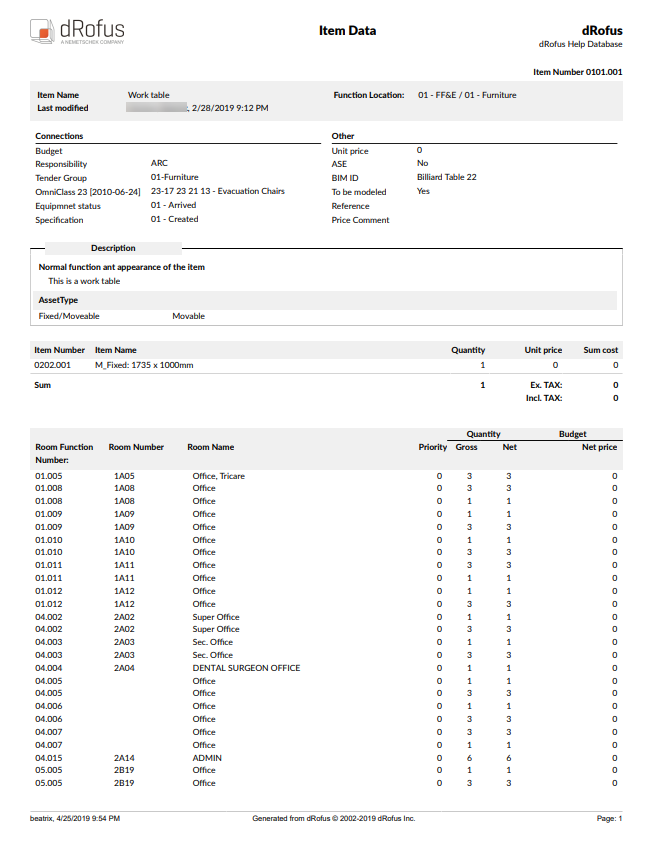
Task: Click BIM ID value Billiard Table 22
Action: click(x=446, y=177)
